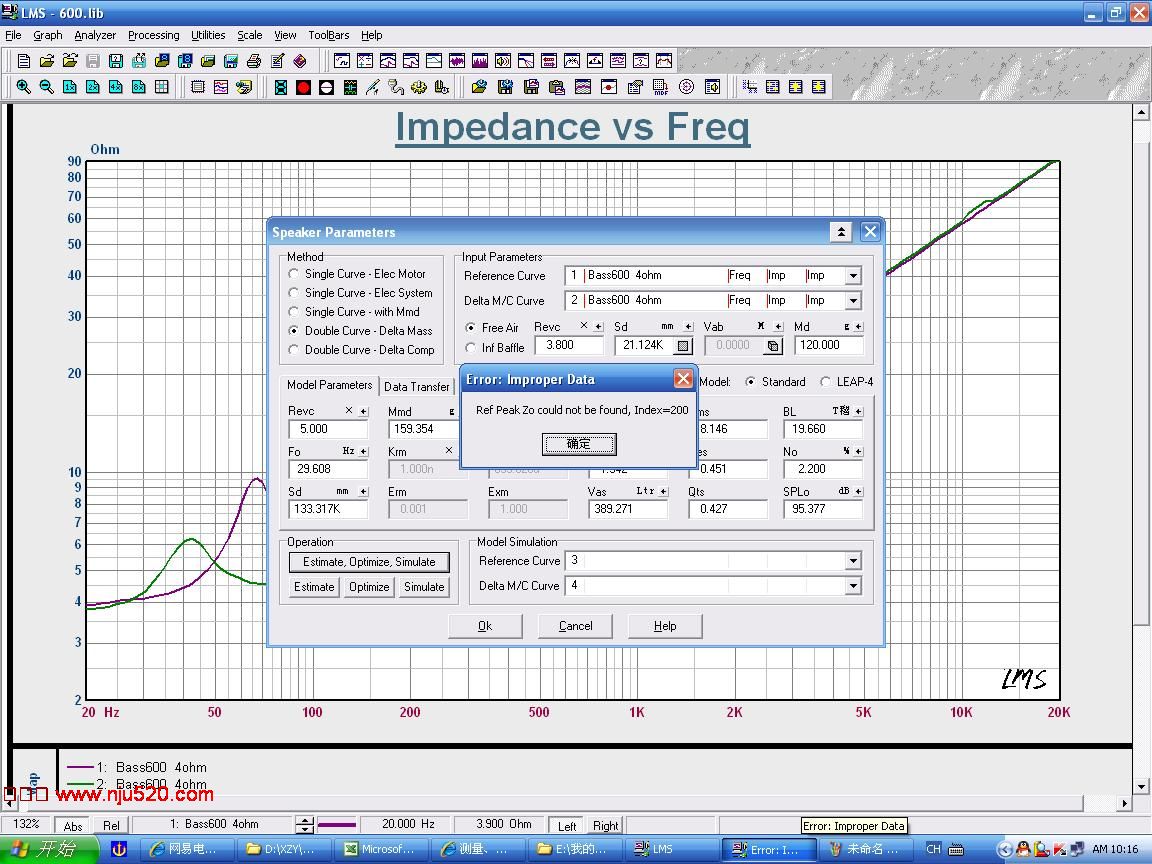The width and height of the screenshot is (1152, 864).
Task: Switch to the Model Parameters tab
Action: click(x=329, y=385)
